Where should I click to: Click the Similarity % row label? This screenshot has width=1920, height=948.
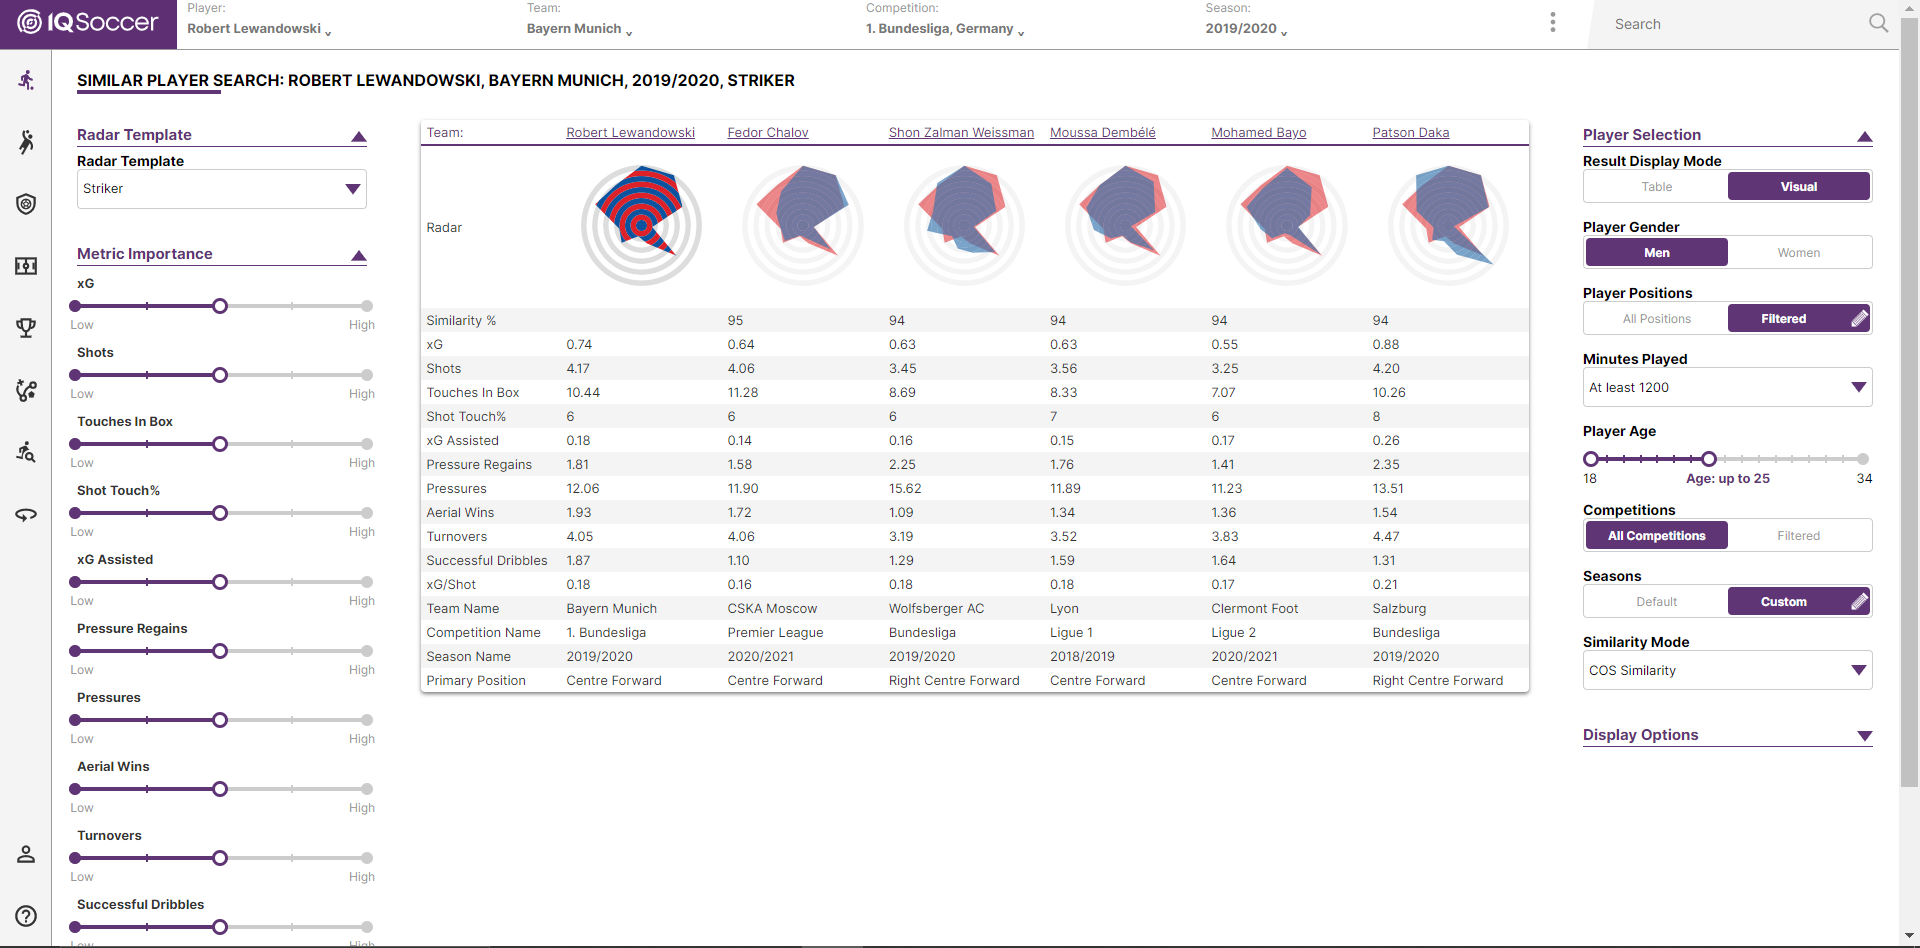click(x=461, y=321)
